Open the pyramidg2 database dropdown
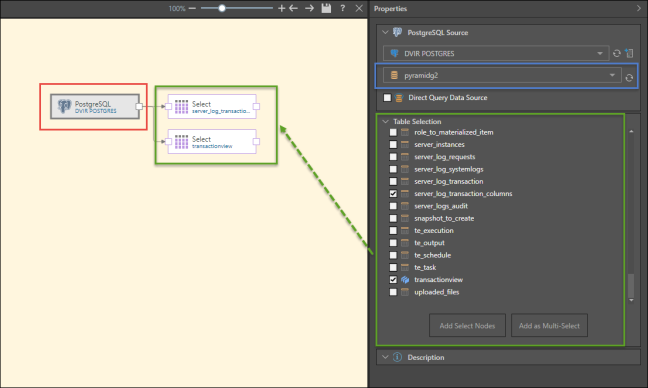The height and width of the screenshot is (388, 648). [502, 75]
